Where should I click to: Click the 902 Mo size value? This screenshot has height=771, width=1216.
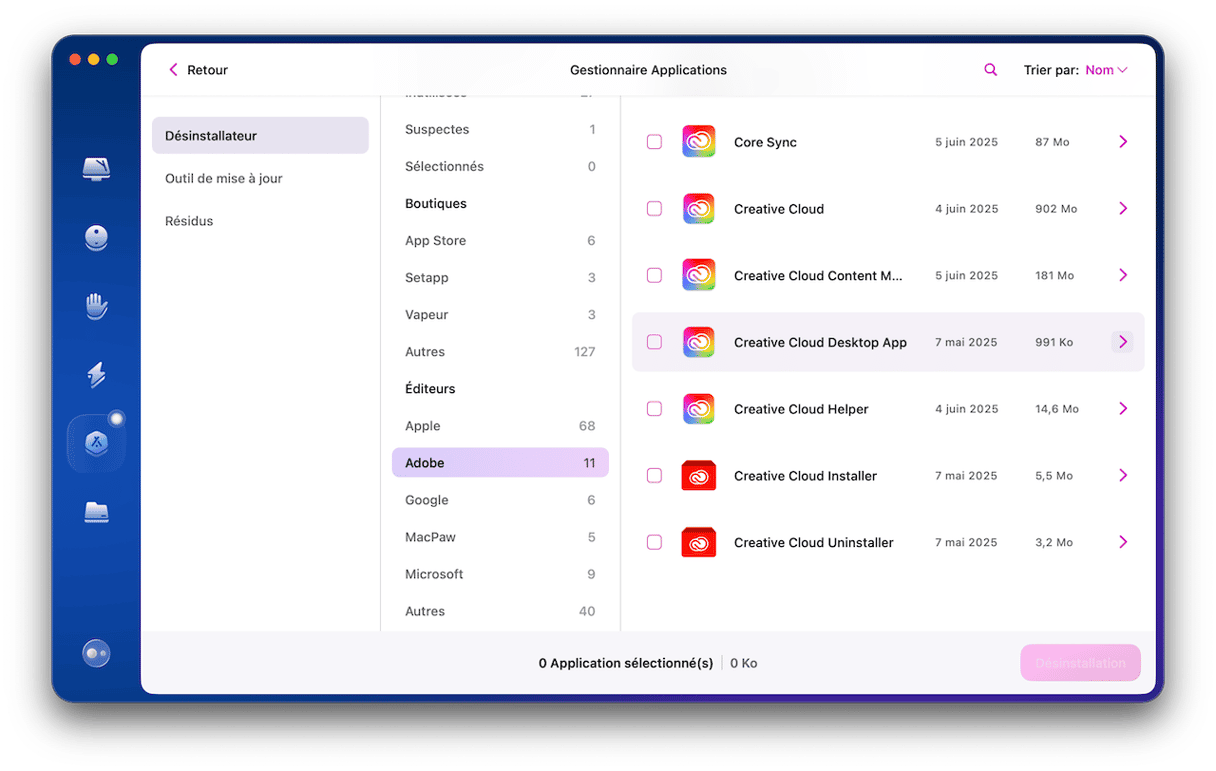pyautogui.click(x=1056, y=209)
